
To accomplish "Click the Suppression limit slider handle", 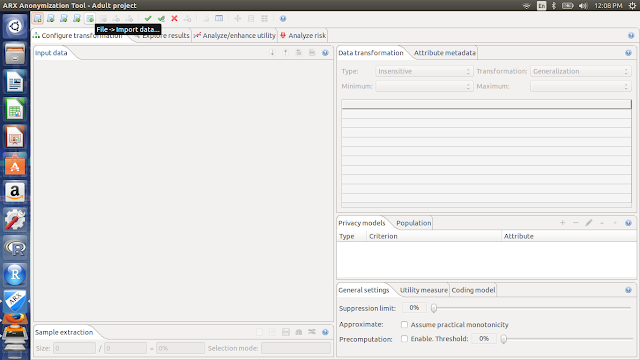I will pyautogui.click(x=434, y=308).
